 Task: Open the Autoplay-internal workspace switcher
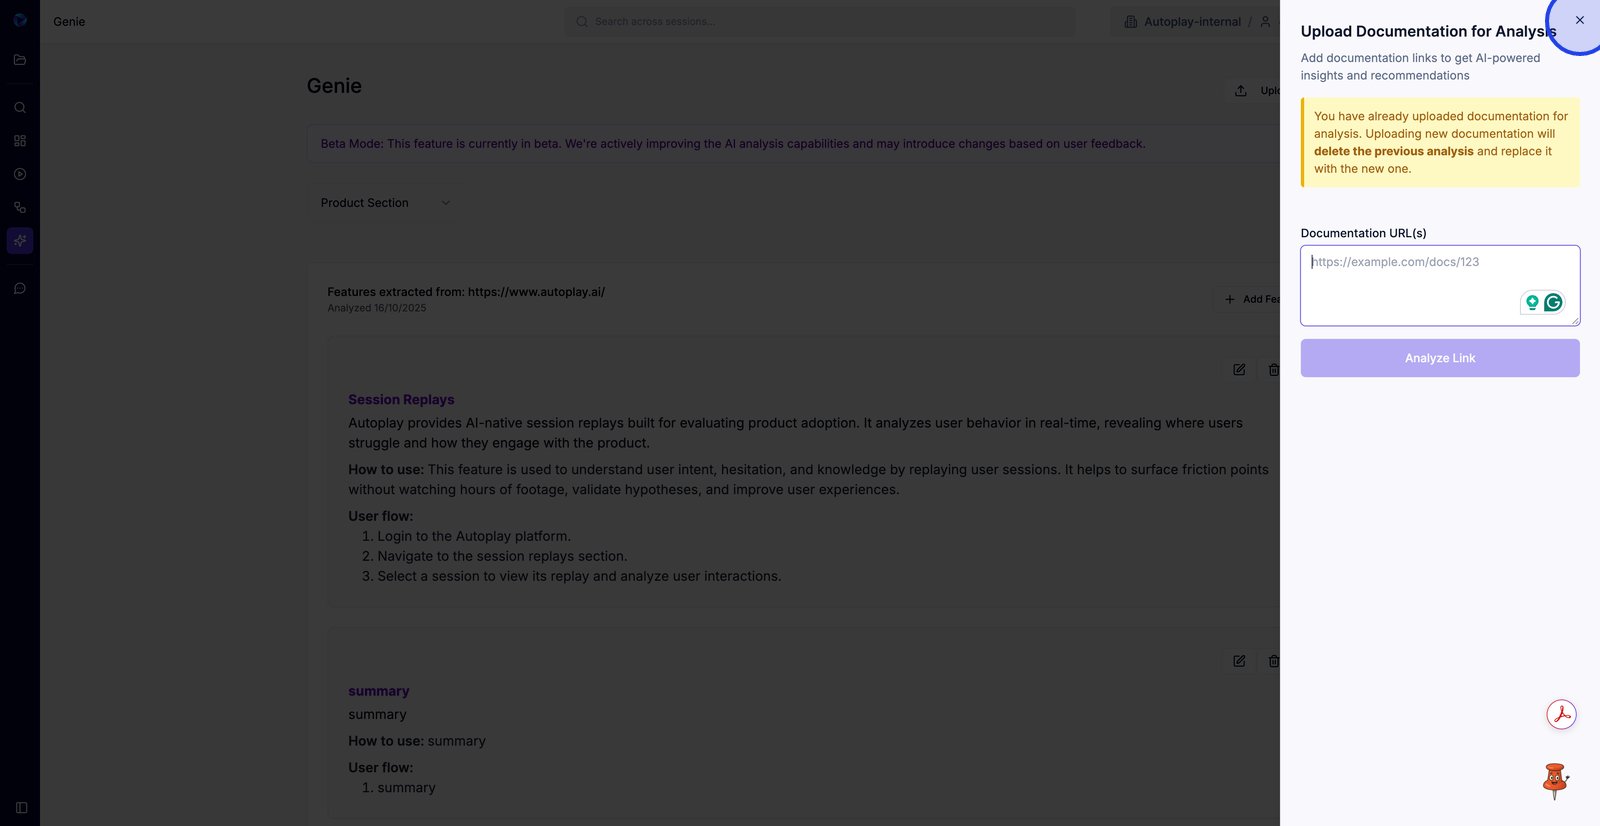(x=1192, y=22)
